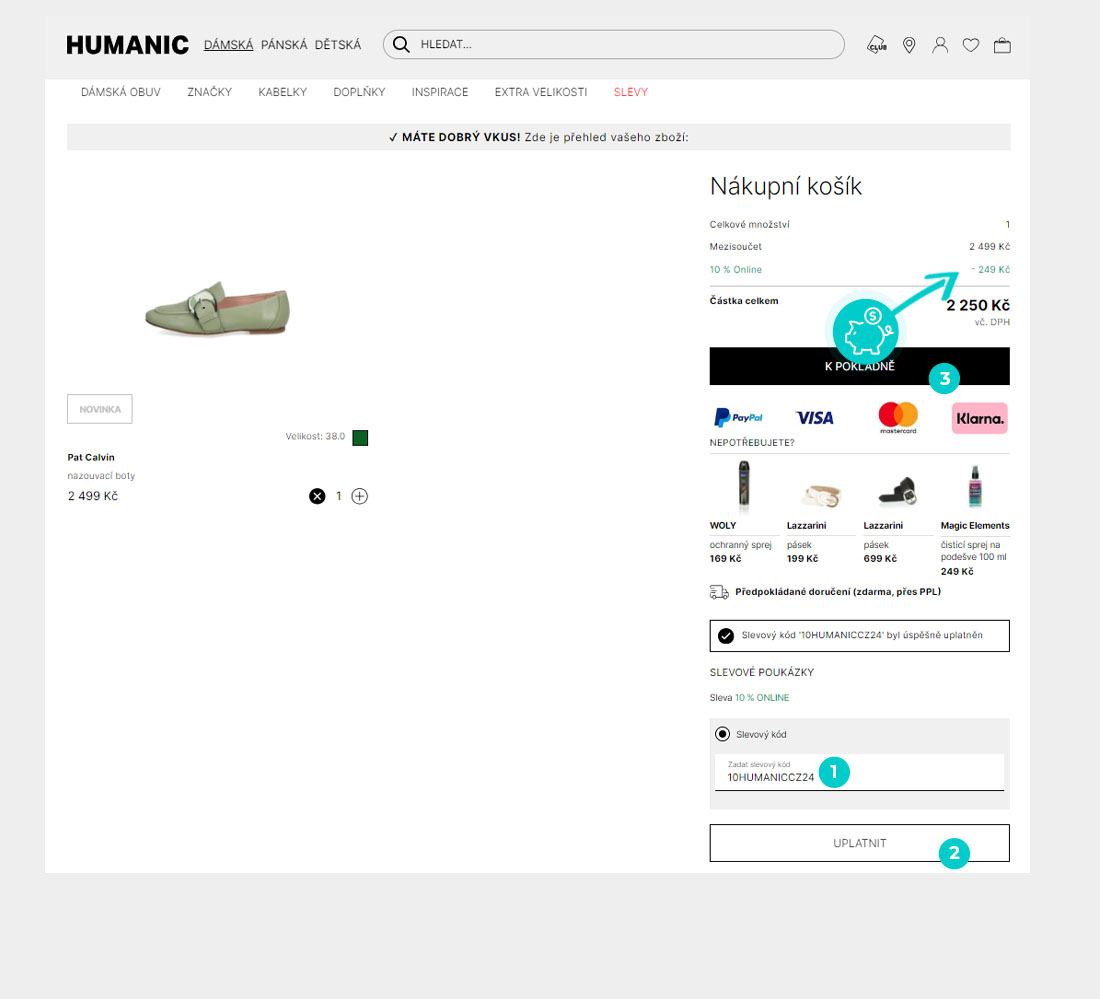Click the MÁTE DOBRÝ VKUS! banner text

click(461, 138)
